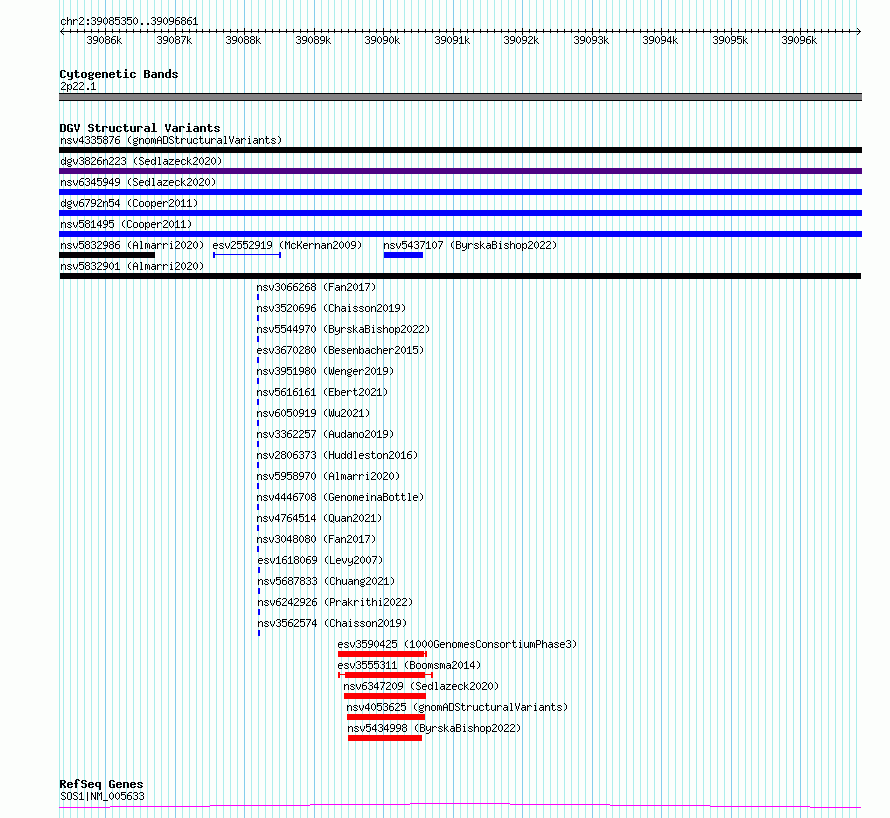
Task: Click the black nsv4335876 variant bar
Action: click(460, 150)
